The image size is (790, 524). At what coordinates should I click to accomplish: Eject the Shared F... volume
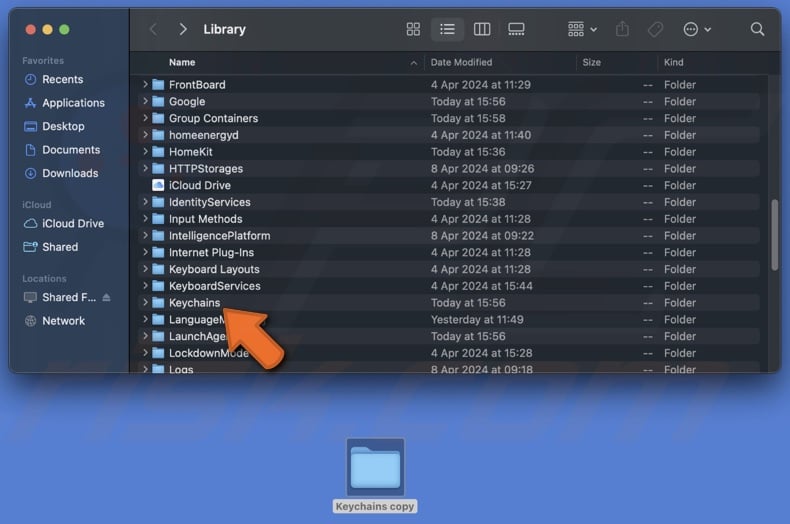point(106,297)
